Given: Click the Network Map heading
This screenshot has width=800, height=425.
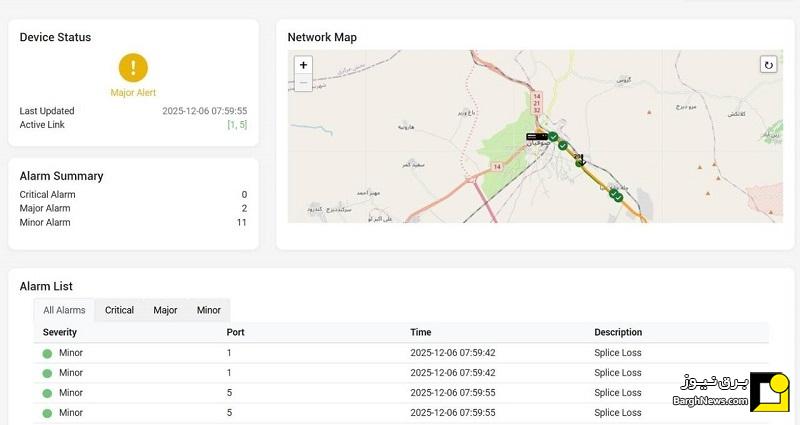Looking at the screenshot, I should coord(322,37).
